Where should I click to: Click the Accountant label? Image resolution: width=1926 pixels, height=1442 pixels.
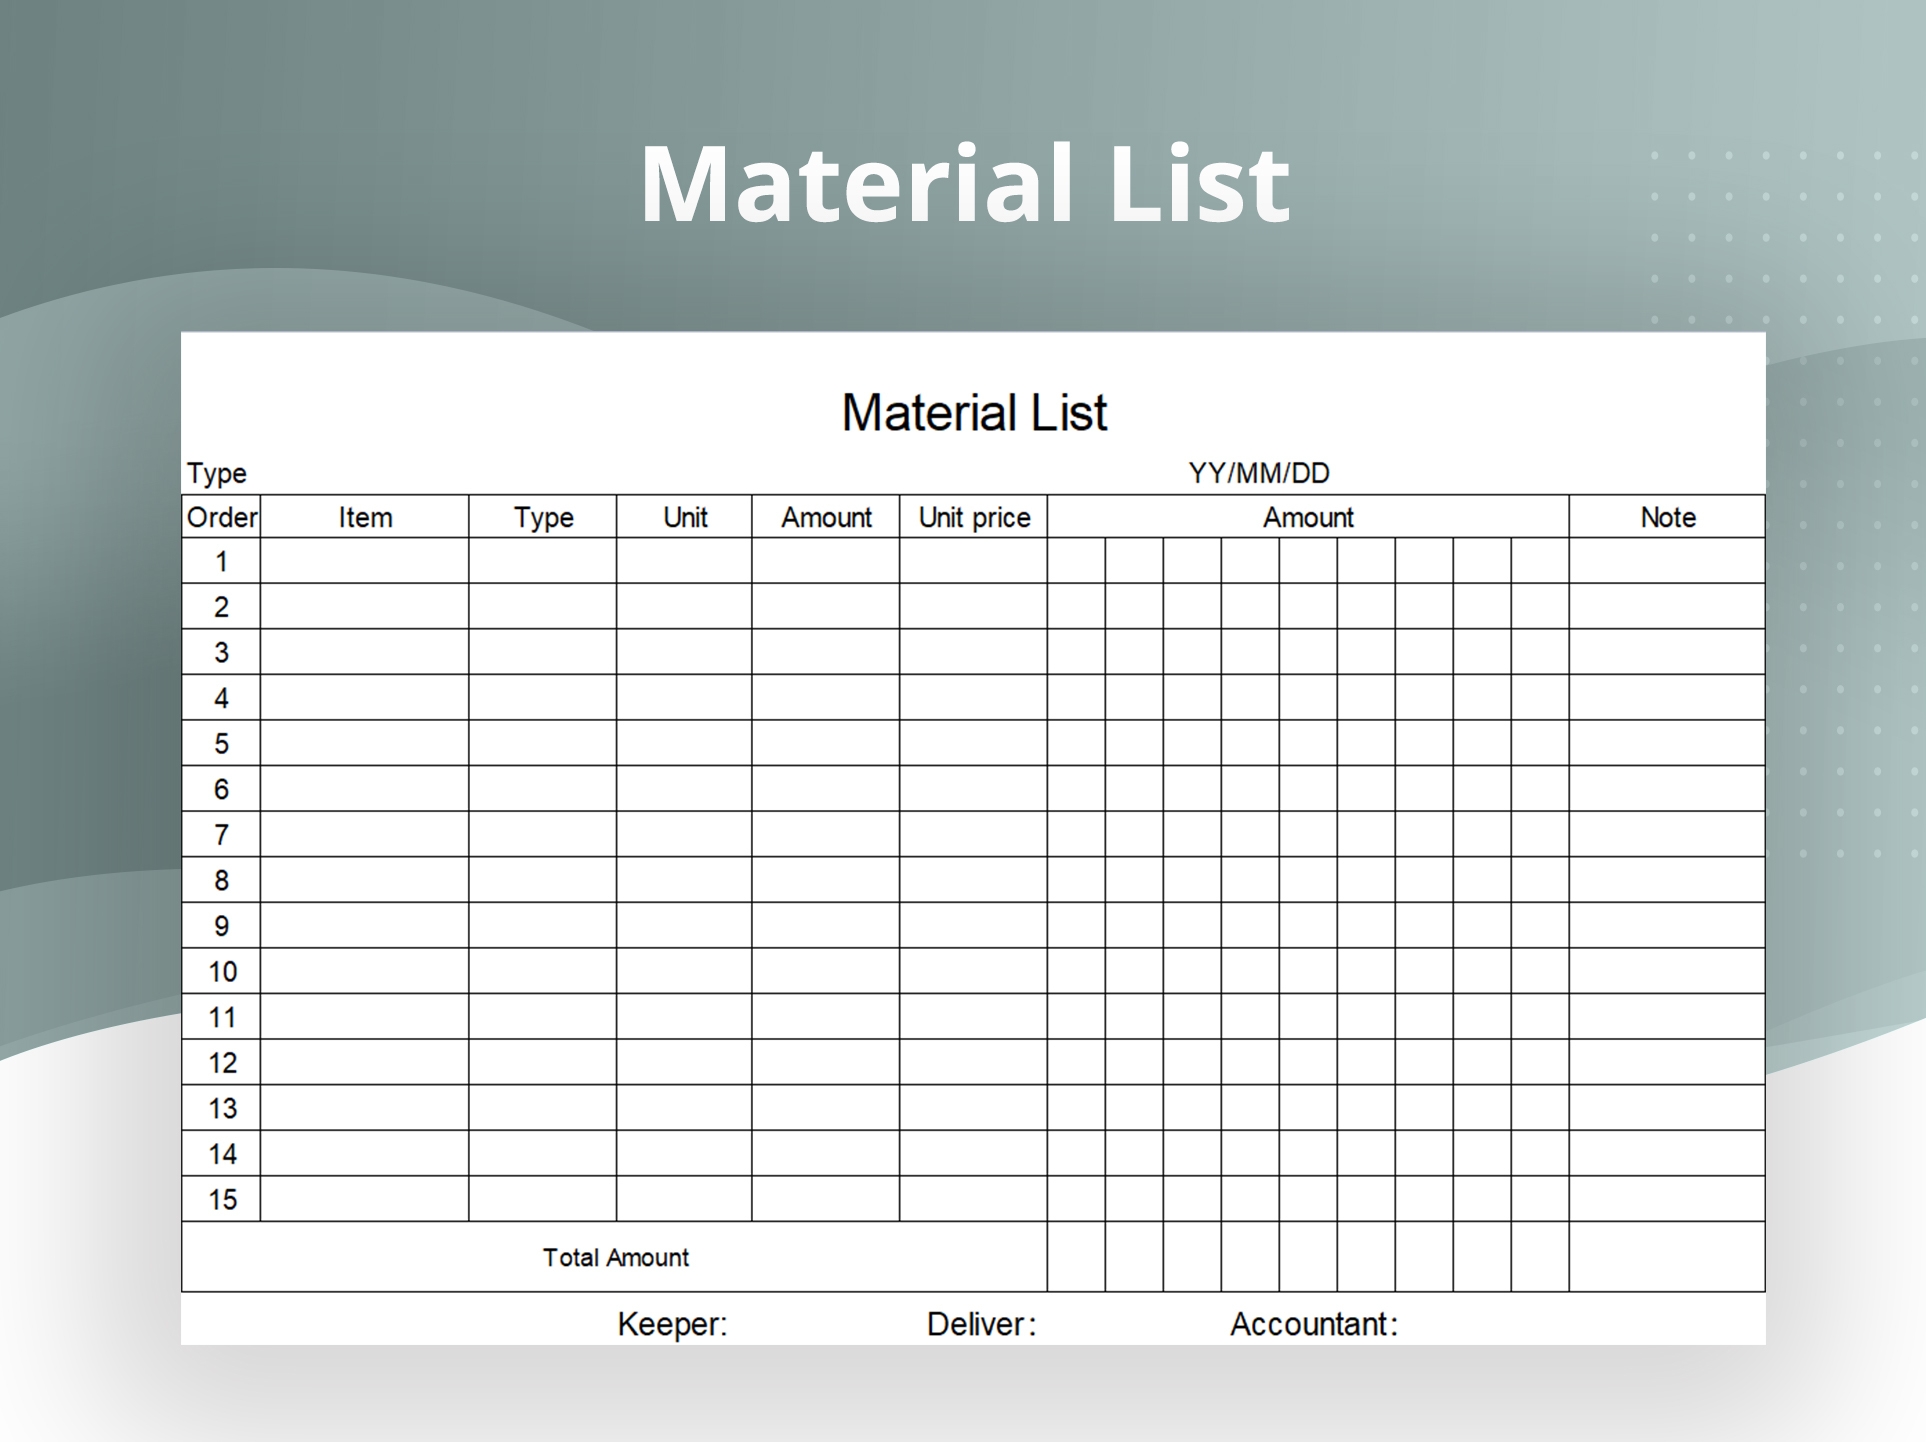pyautogui.click(x=1313, y=1324)
